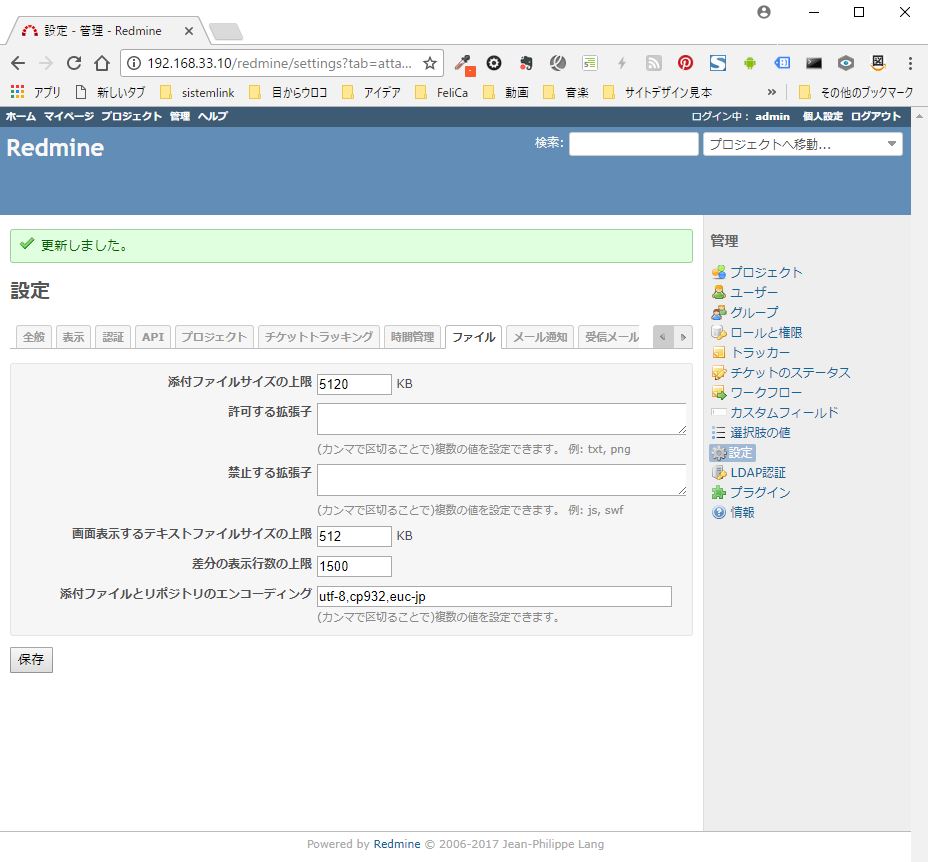Click the browser address bar URL

[x=279, y=63]
